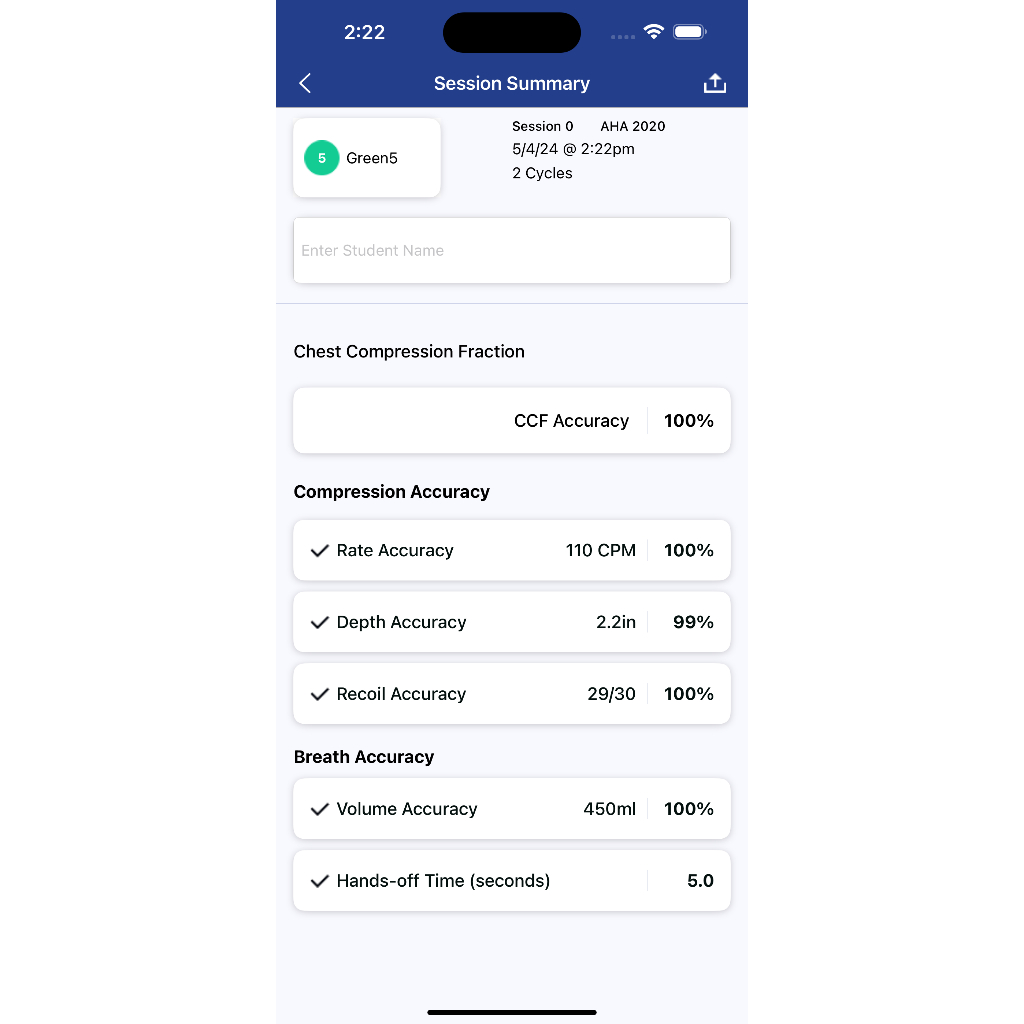The image size is (1024, 1024).
Task: Select the Green5 manikin card
Action: tap(367, 158)
